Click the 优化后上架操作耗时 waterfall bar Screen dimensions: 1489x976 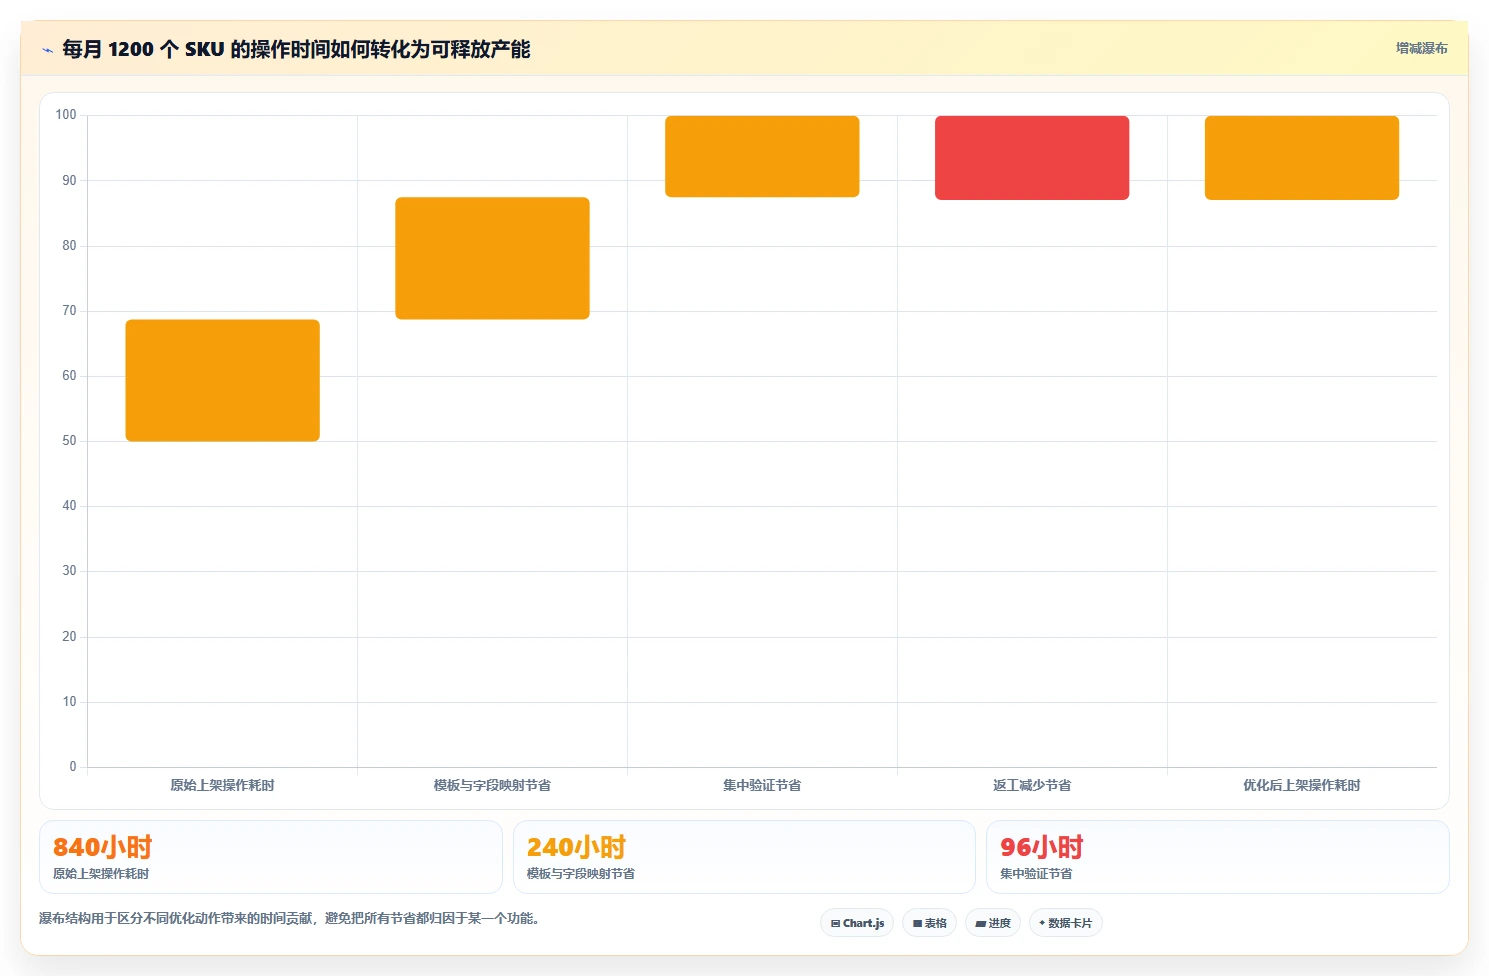coord(1302,158)
